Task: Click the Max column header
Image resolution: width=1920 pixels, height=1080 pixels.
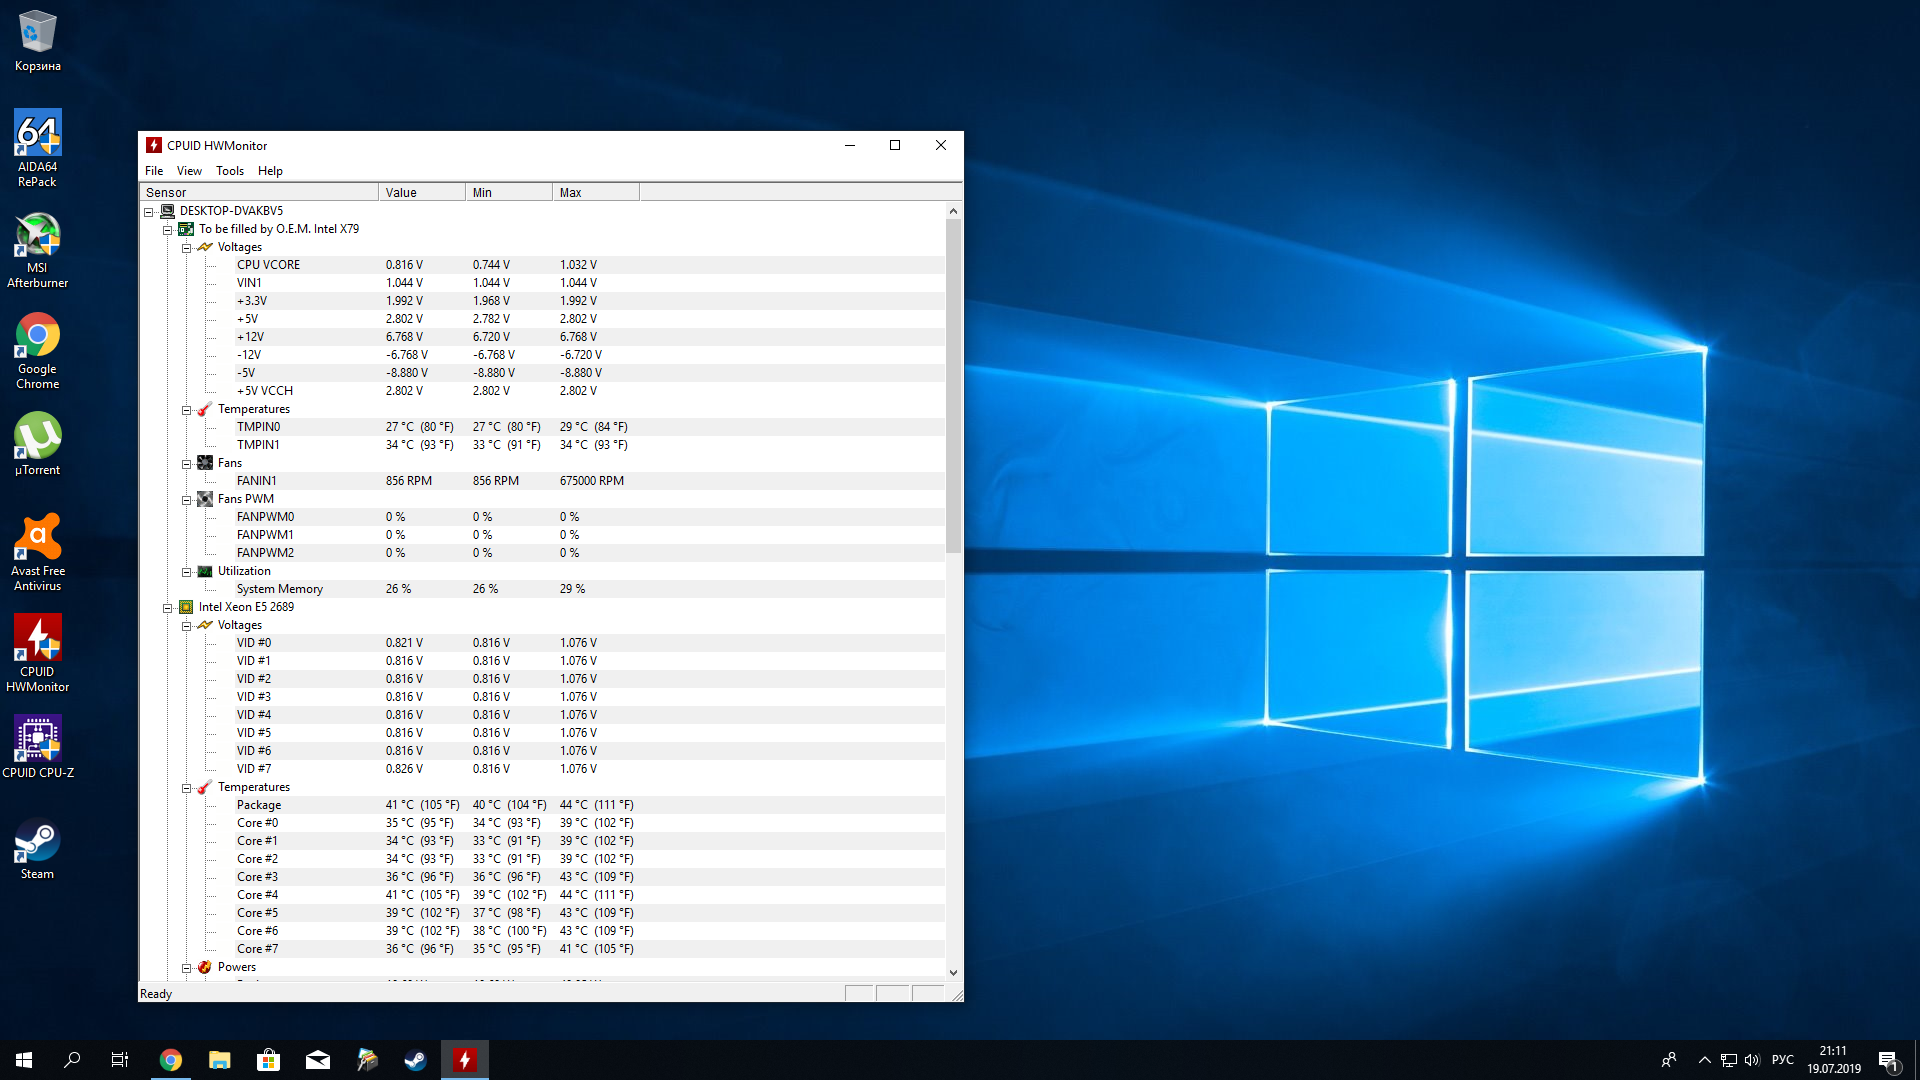Action: 595,192
